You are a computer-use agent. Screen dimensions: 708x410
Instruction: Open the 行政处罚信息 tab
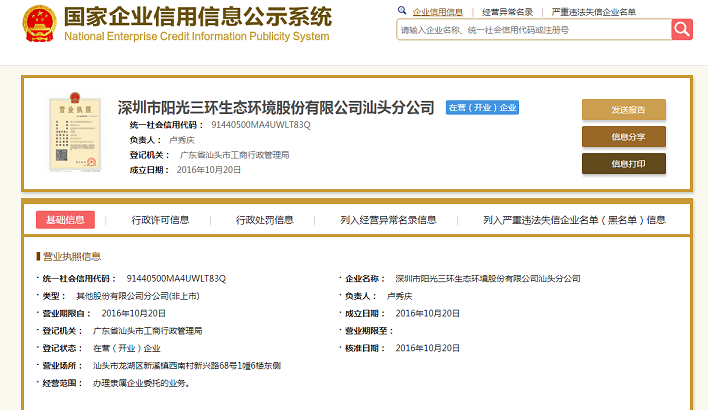point(265,220)
